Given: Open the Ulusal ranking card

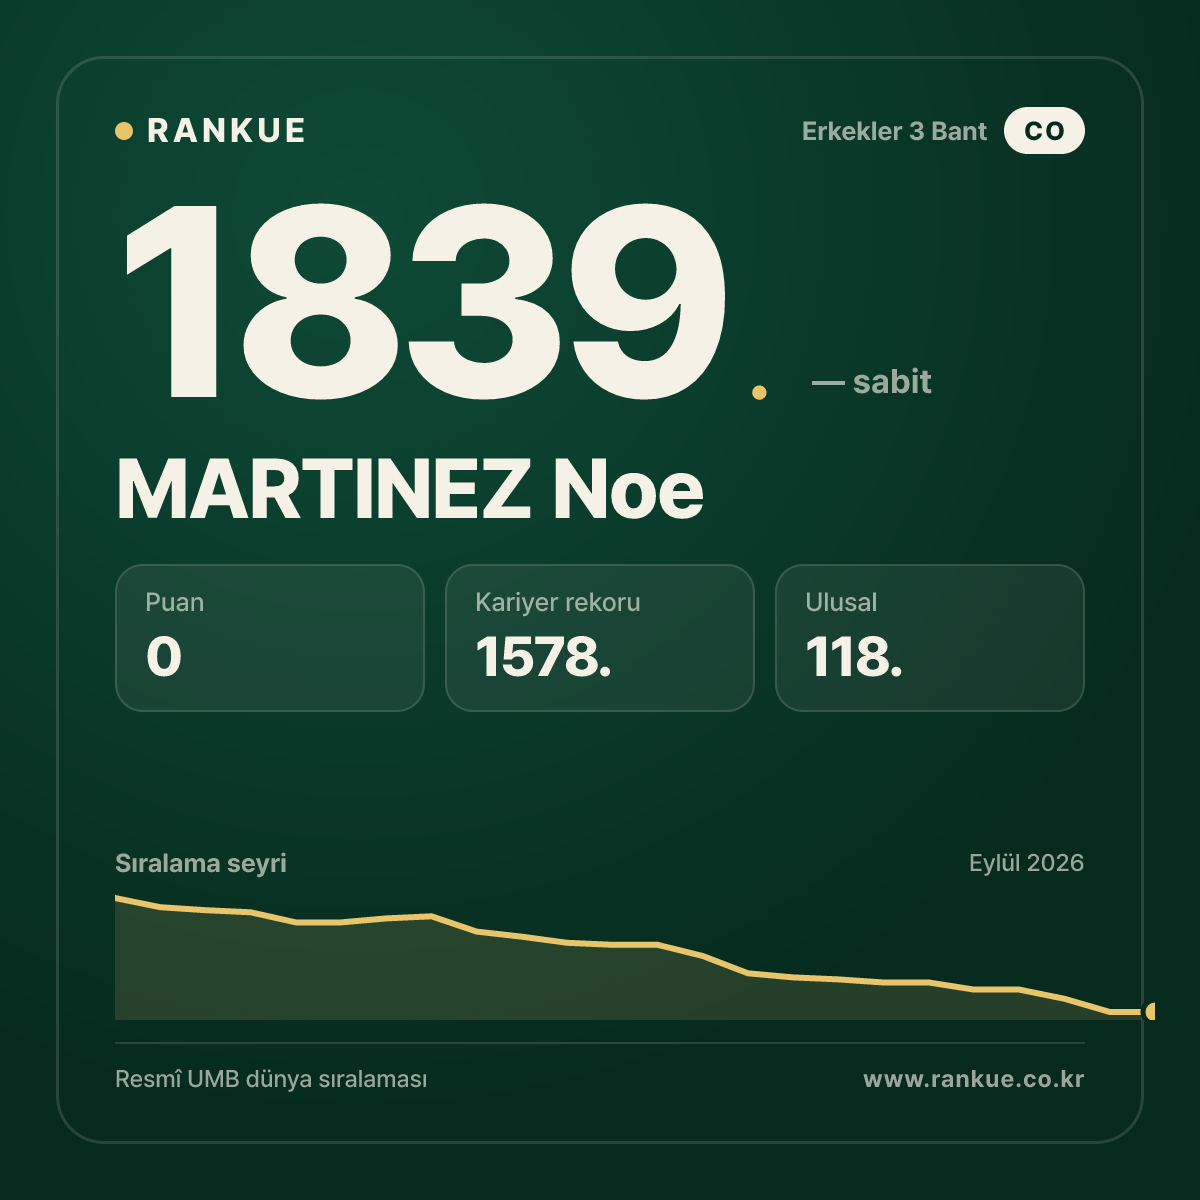Looking at the screenshot, I should tap(930, 638).
